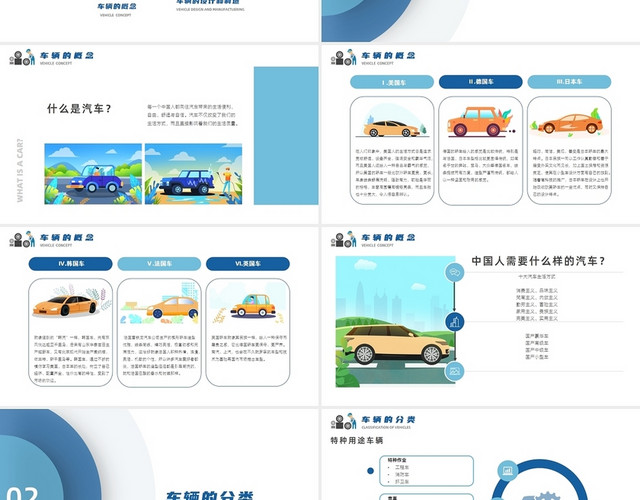This screenshot has width=640, height=500.
Task: Click mechanic logo on the 韩国车 slide
Action: pos(22,239)
